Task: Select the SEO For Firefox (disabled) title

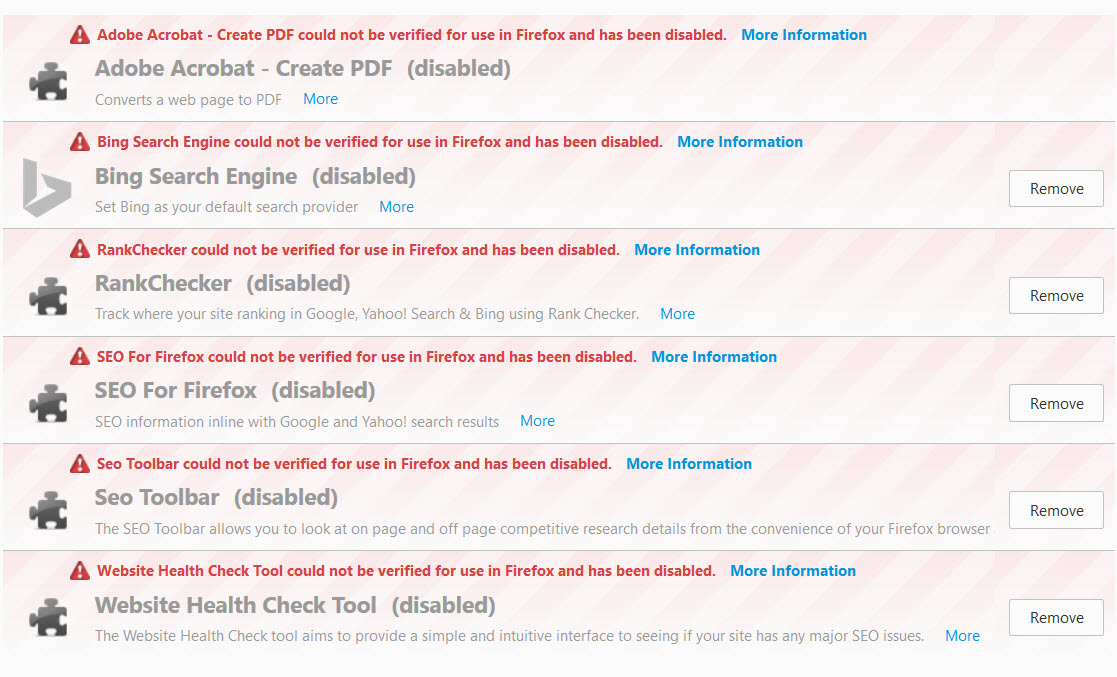Action: click(235, 391)
